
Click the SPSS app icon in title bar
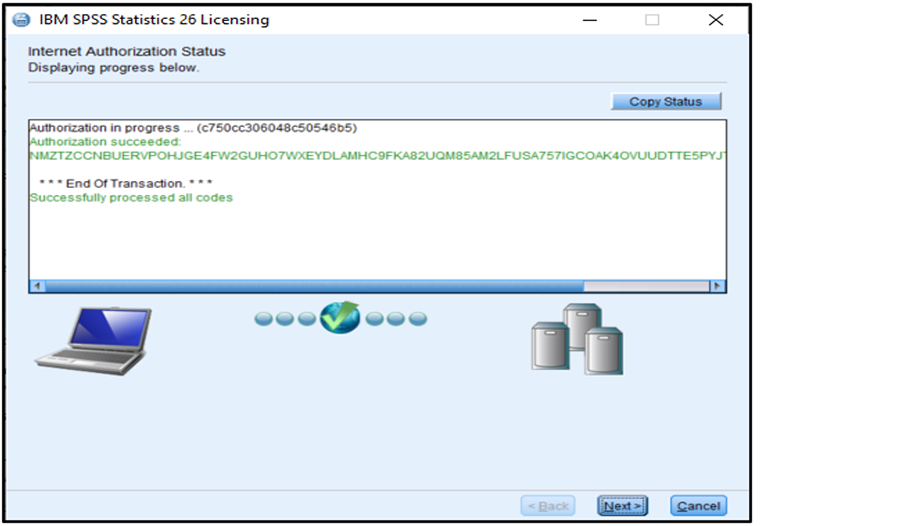[x=21, y=20]
